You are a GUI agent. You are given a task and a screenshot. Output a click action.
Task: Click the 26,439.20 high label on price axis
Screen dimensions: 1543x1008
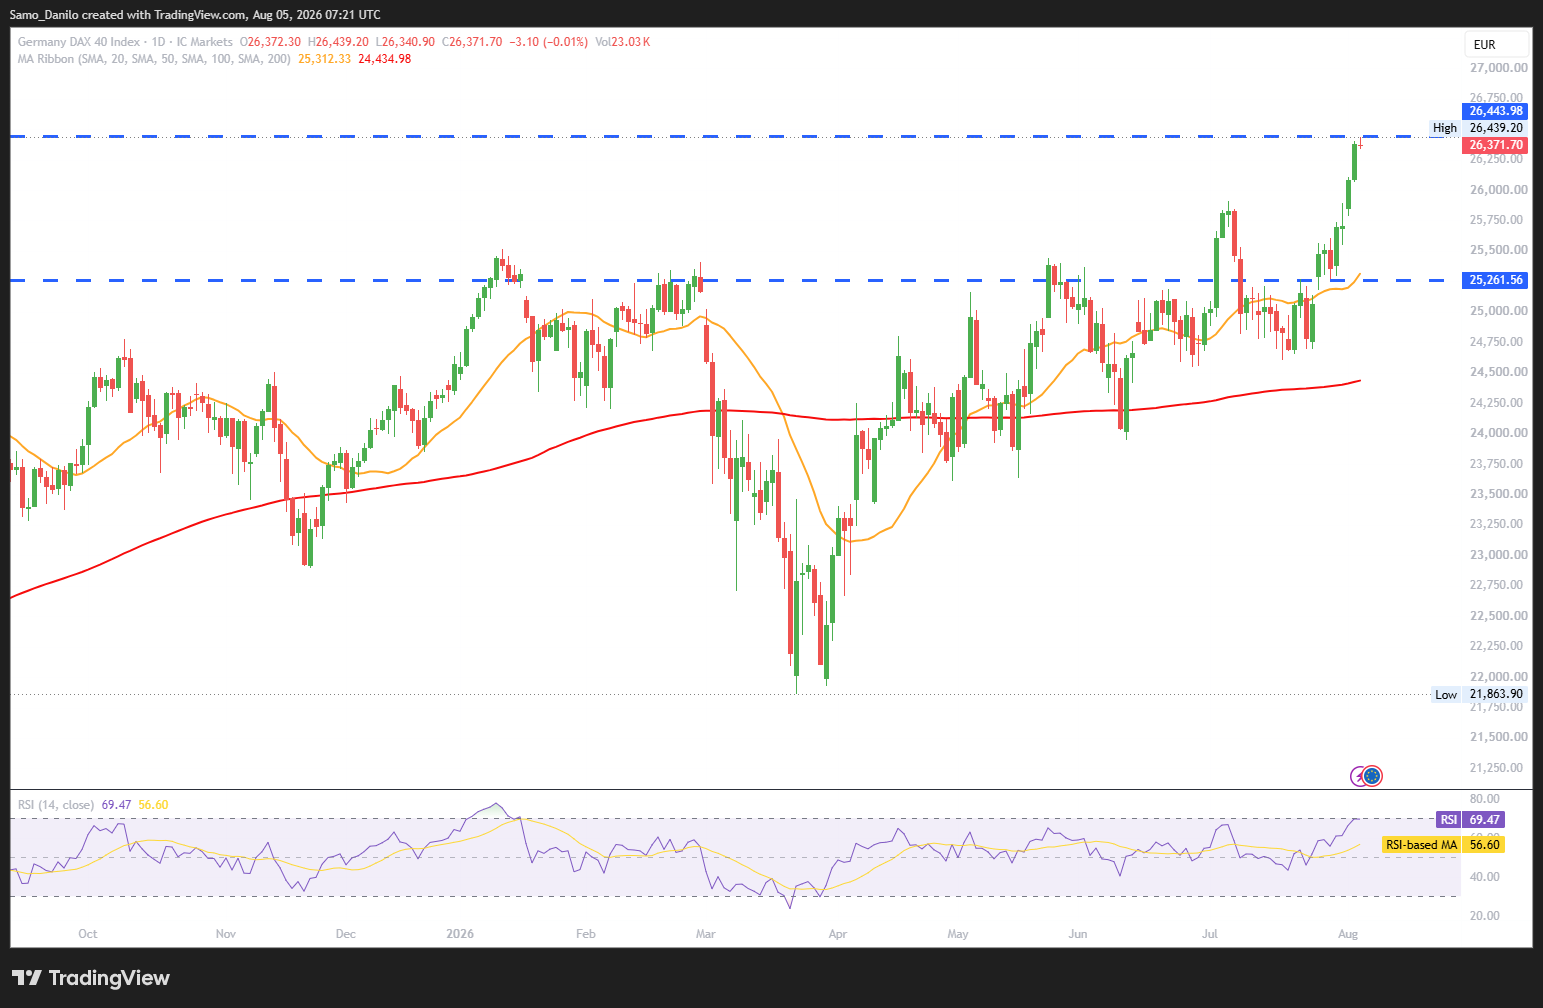click(1496, 128)
